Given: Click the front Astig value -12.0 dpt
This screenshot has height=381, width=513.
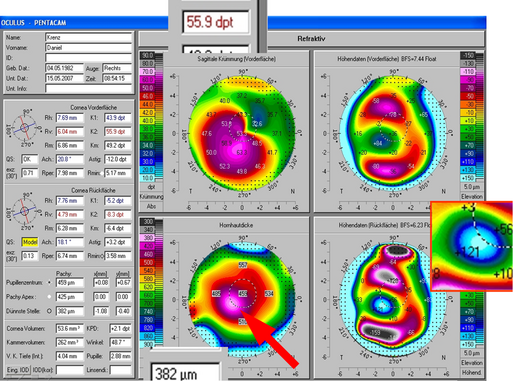Looking at the screenshot, I should point(118,159).
